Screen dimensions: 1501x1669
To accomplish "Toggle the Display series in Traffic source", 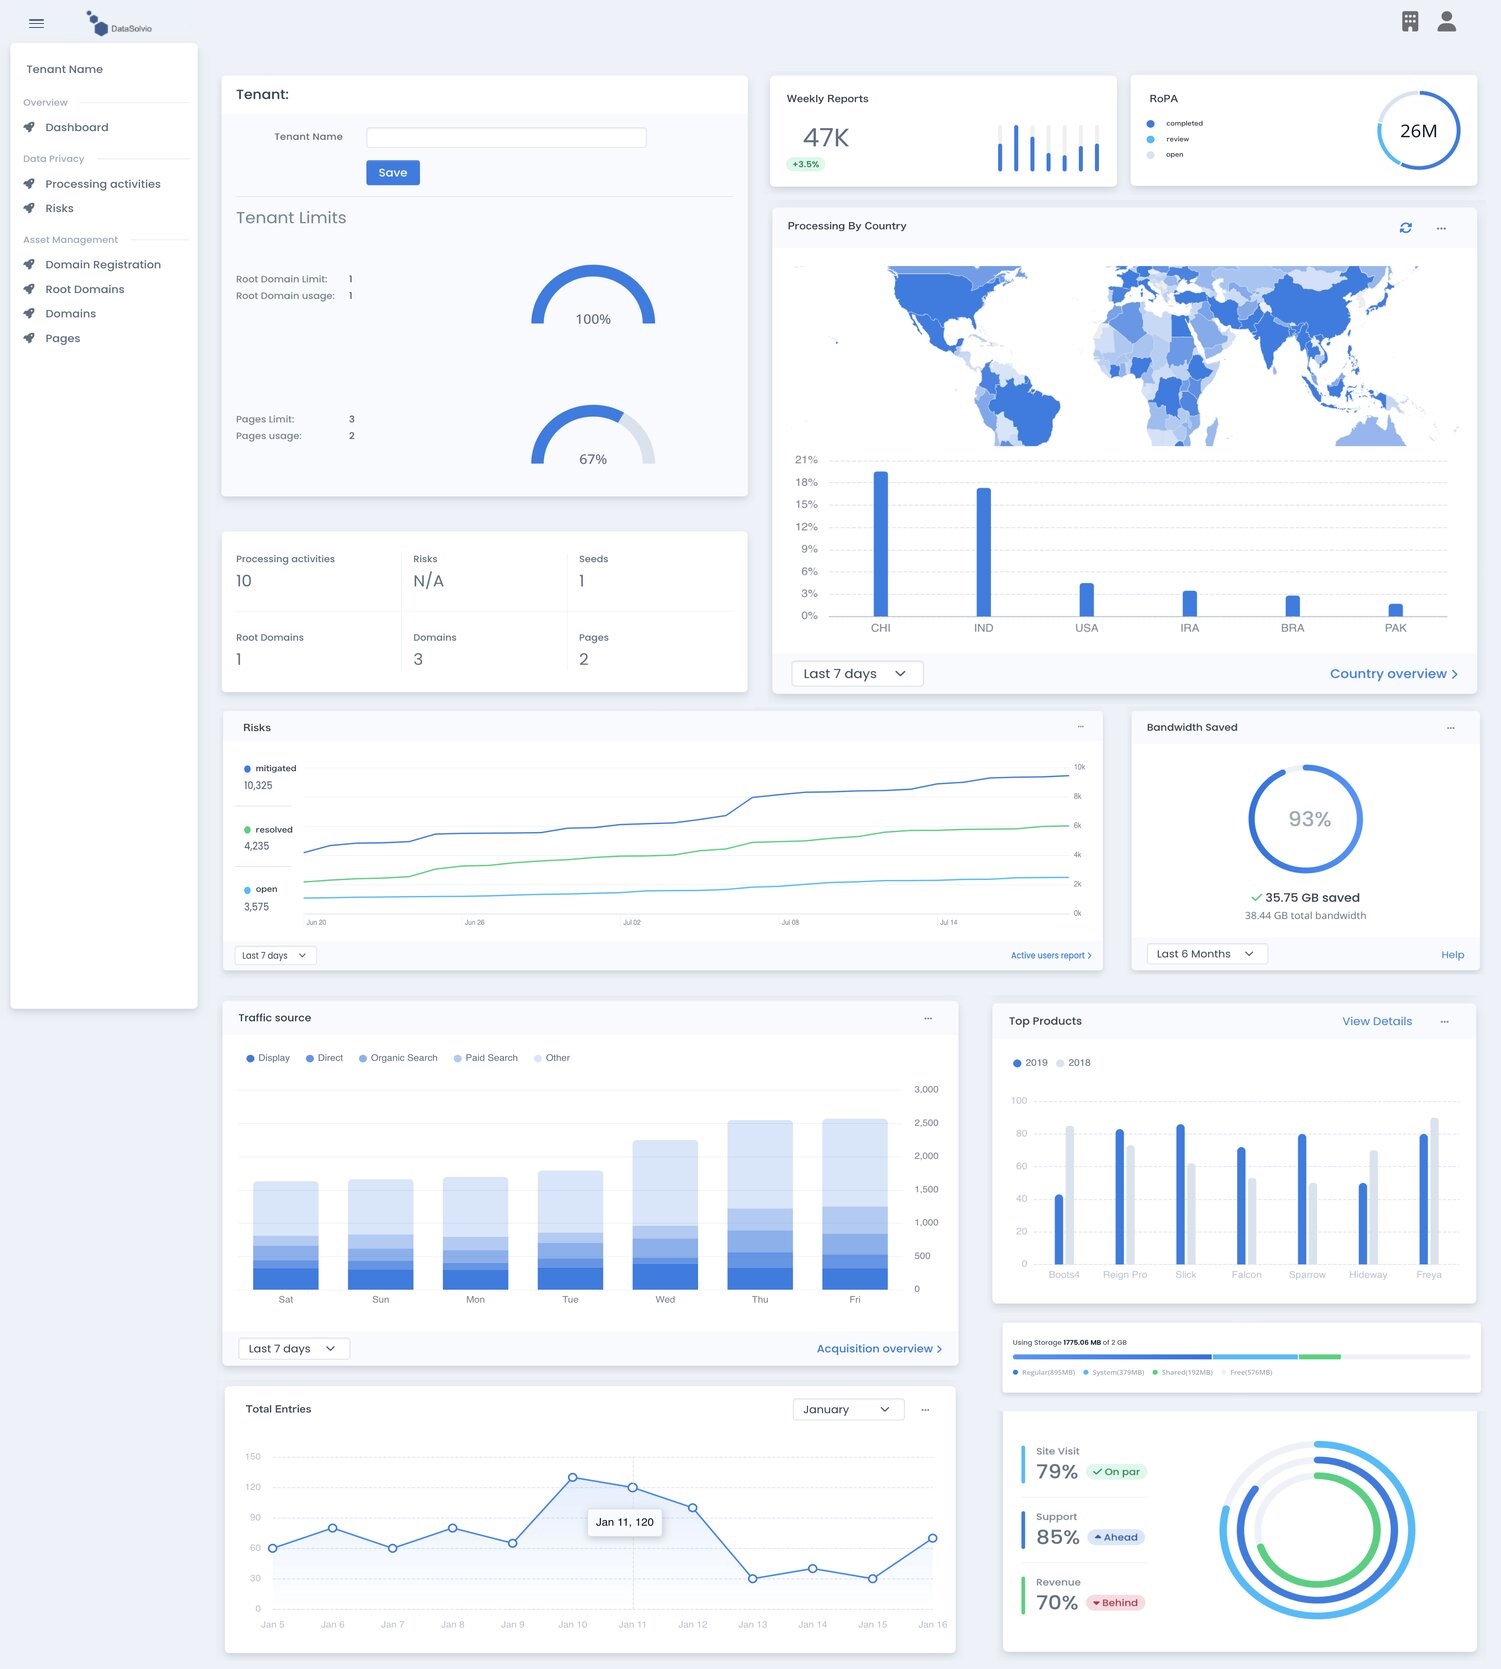I will click(268, 1058).
